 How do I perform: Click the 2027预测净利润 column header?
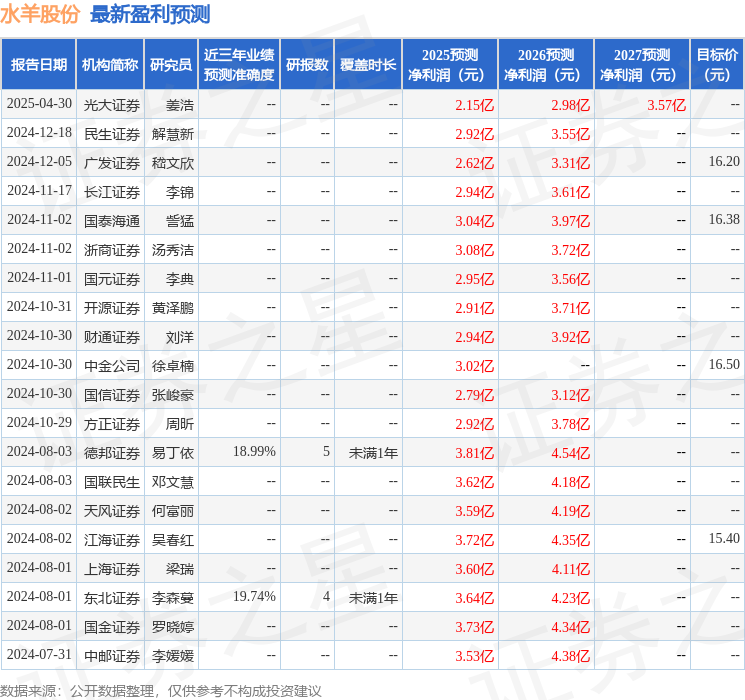(641, 65)
